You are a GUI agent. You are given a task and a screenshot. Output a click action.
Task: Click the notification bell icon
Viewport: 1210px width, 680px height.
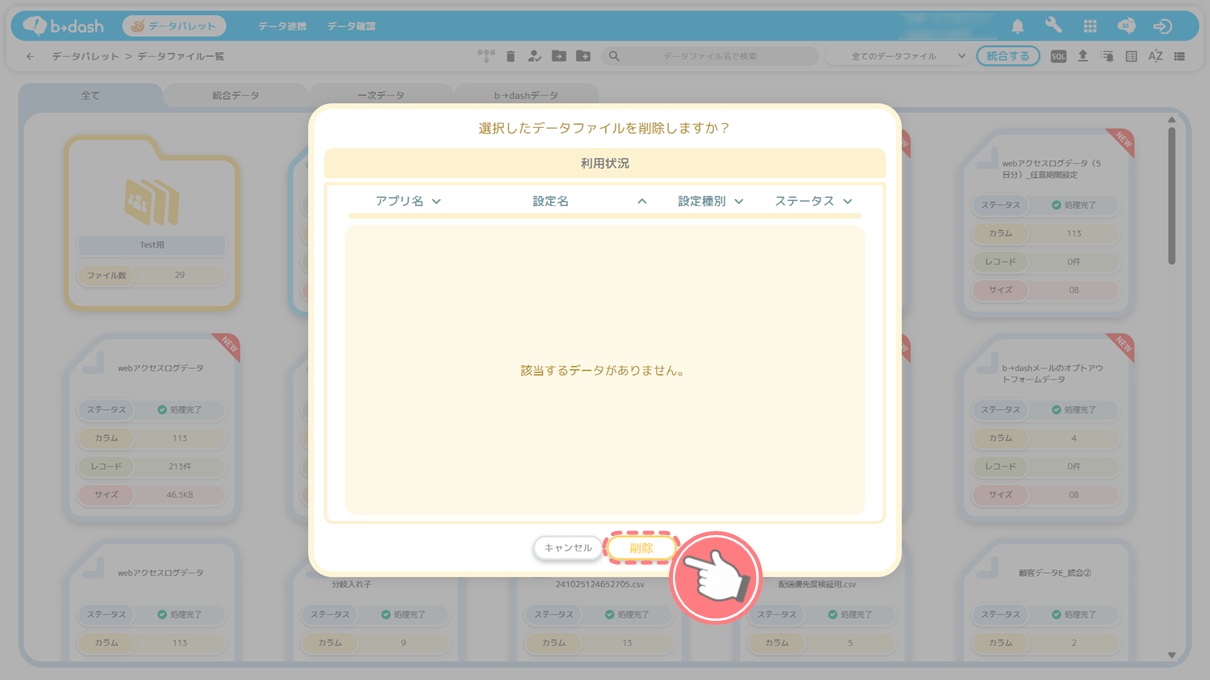coord(1017,27)
